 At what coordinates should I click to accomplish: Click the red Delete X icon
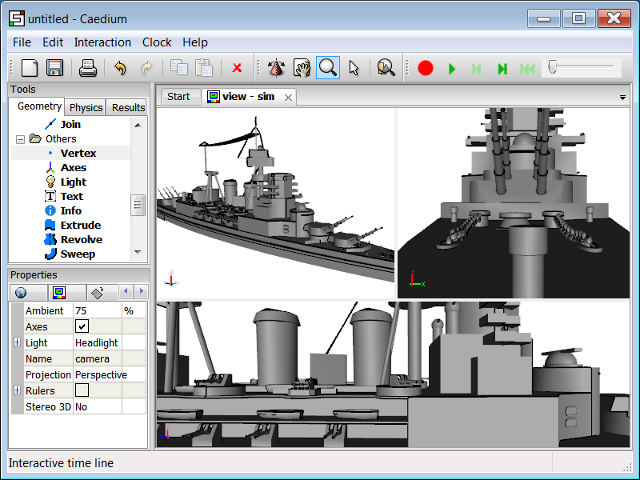click(237, 68)
